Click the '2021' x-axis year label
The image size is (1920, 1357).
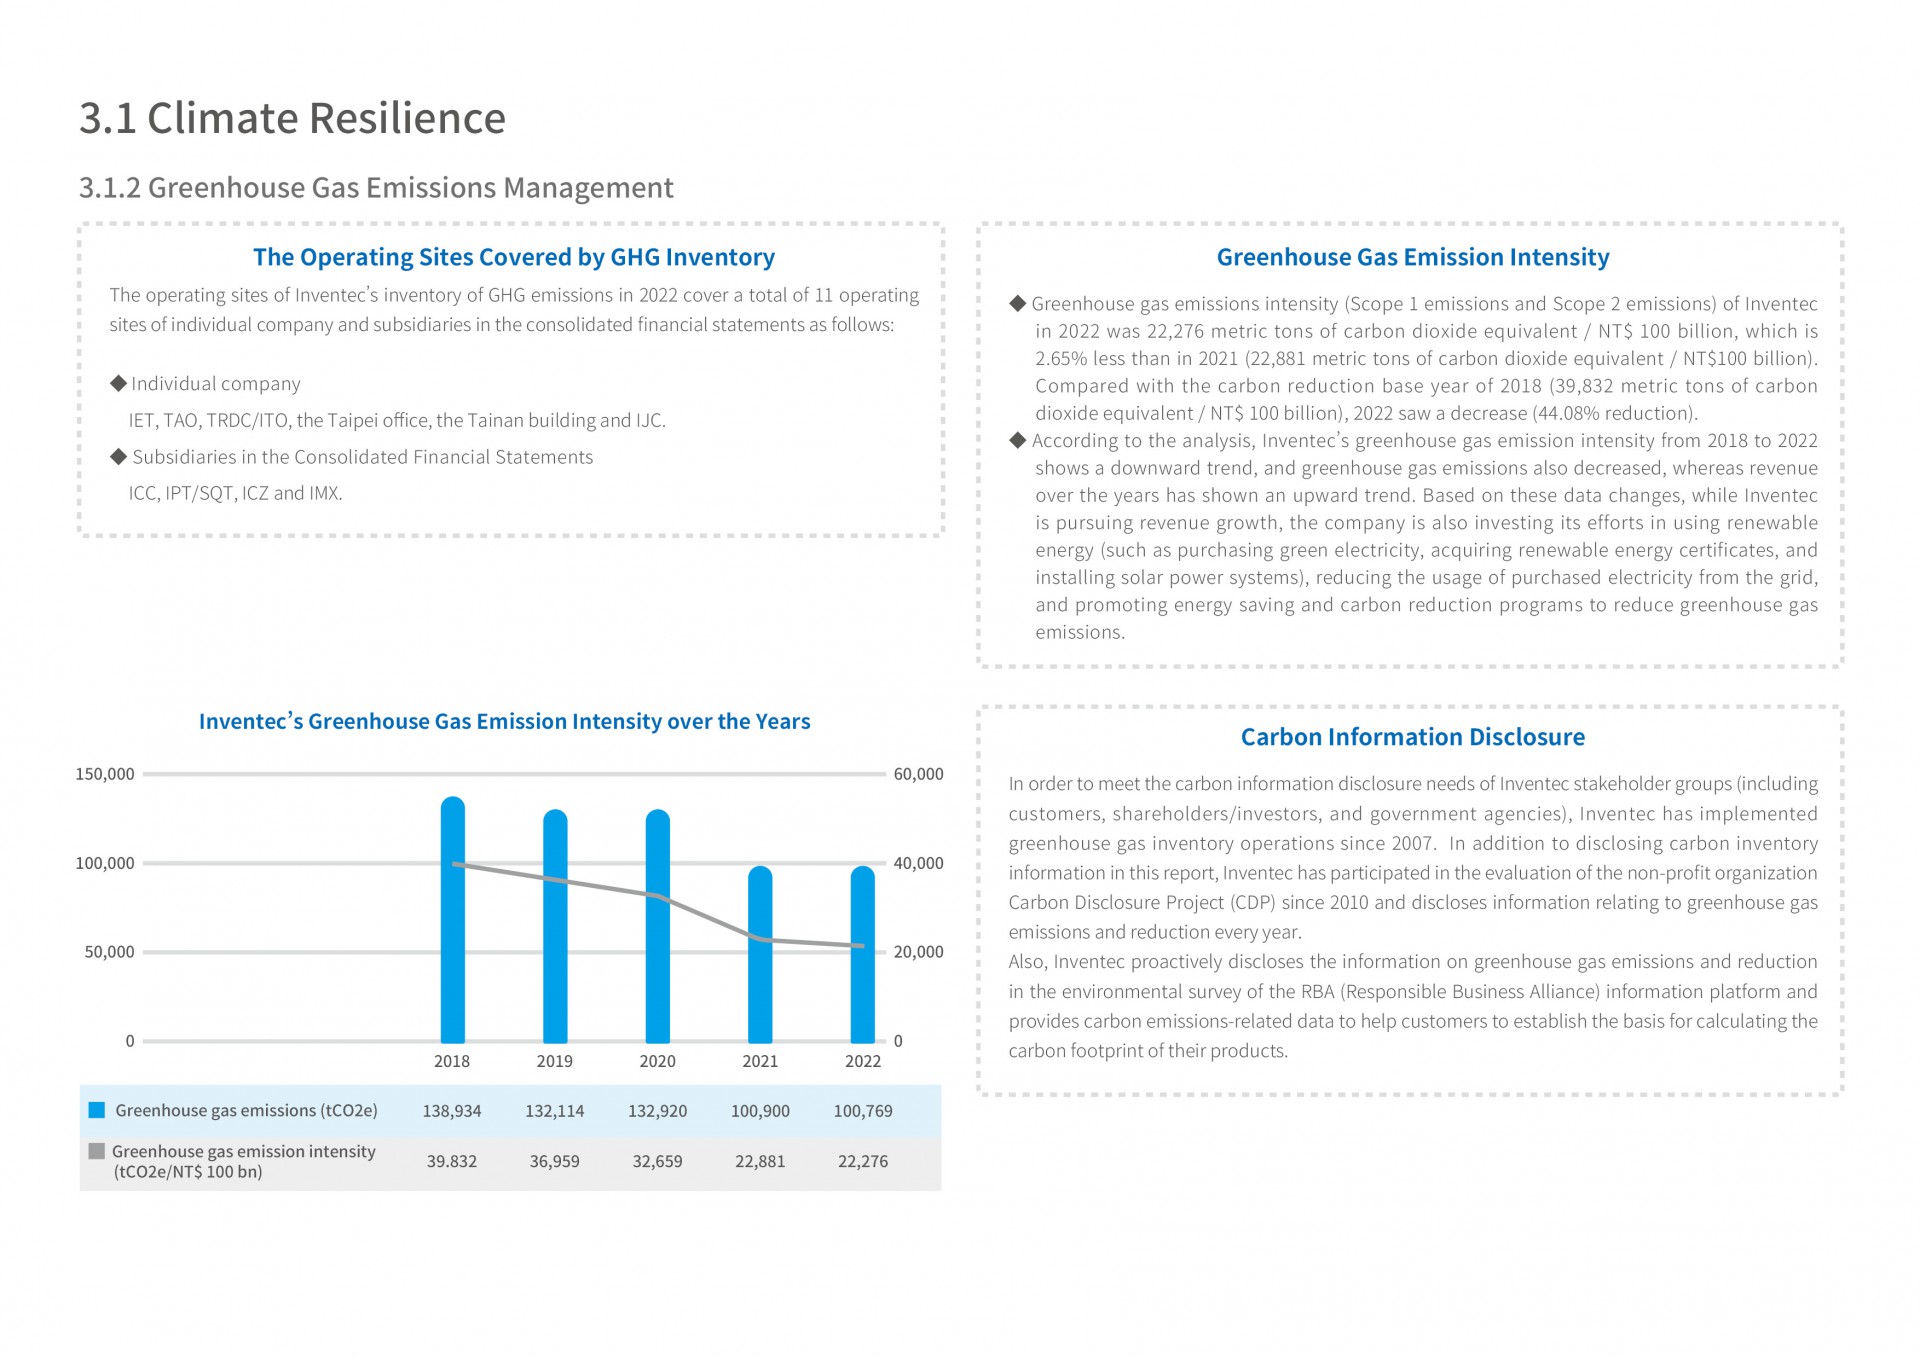pyautogui.click(x=760, y=1061)
